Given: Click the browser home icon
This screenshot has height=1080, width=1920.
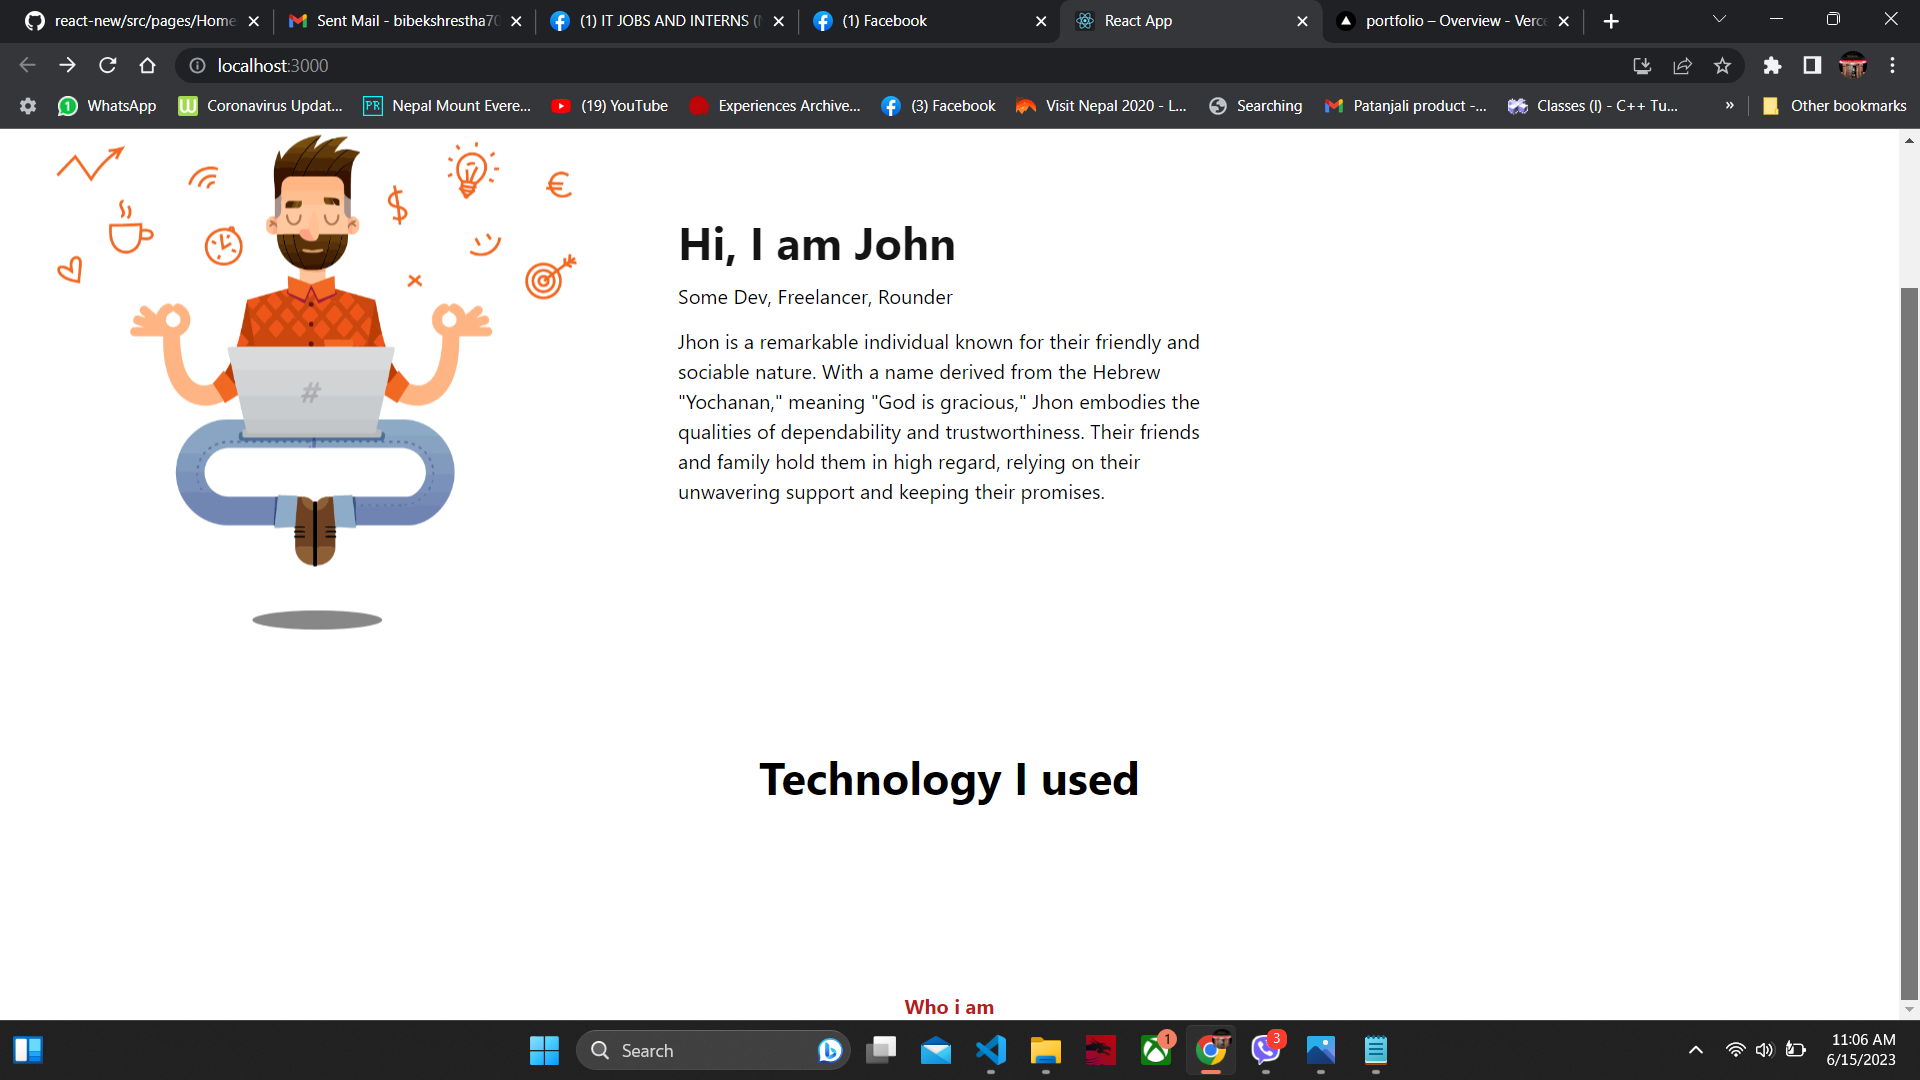Looking at the screenshot, I should coord(148,66).
